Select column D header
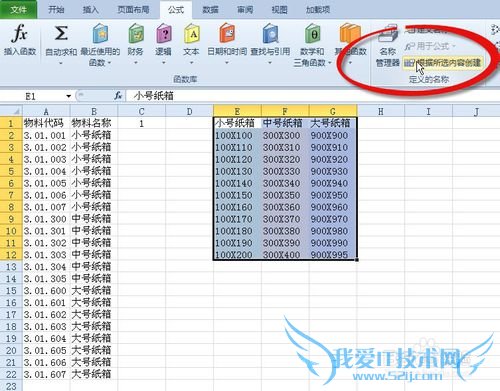Screen dimensions: 500x391 pos(189,111)
